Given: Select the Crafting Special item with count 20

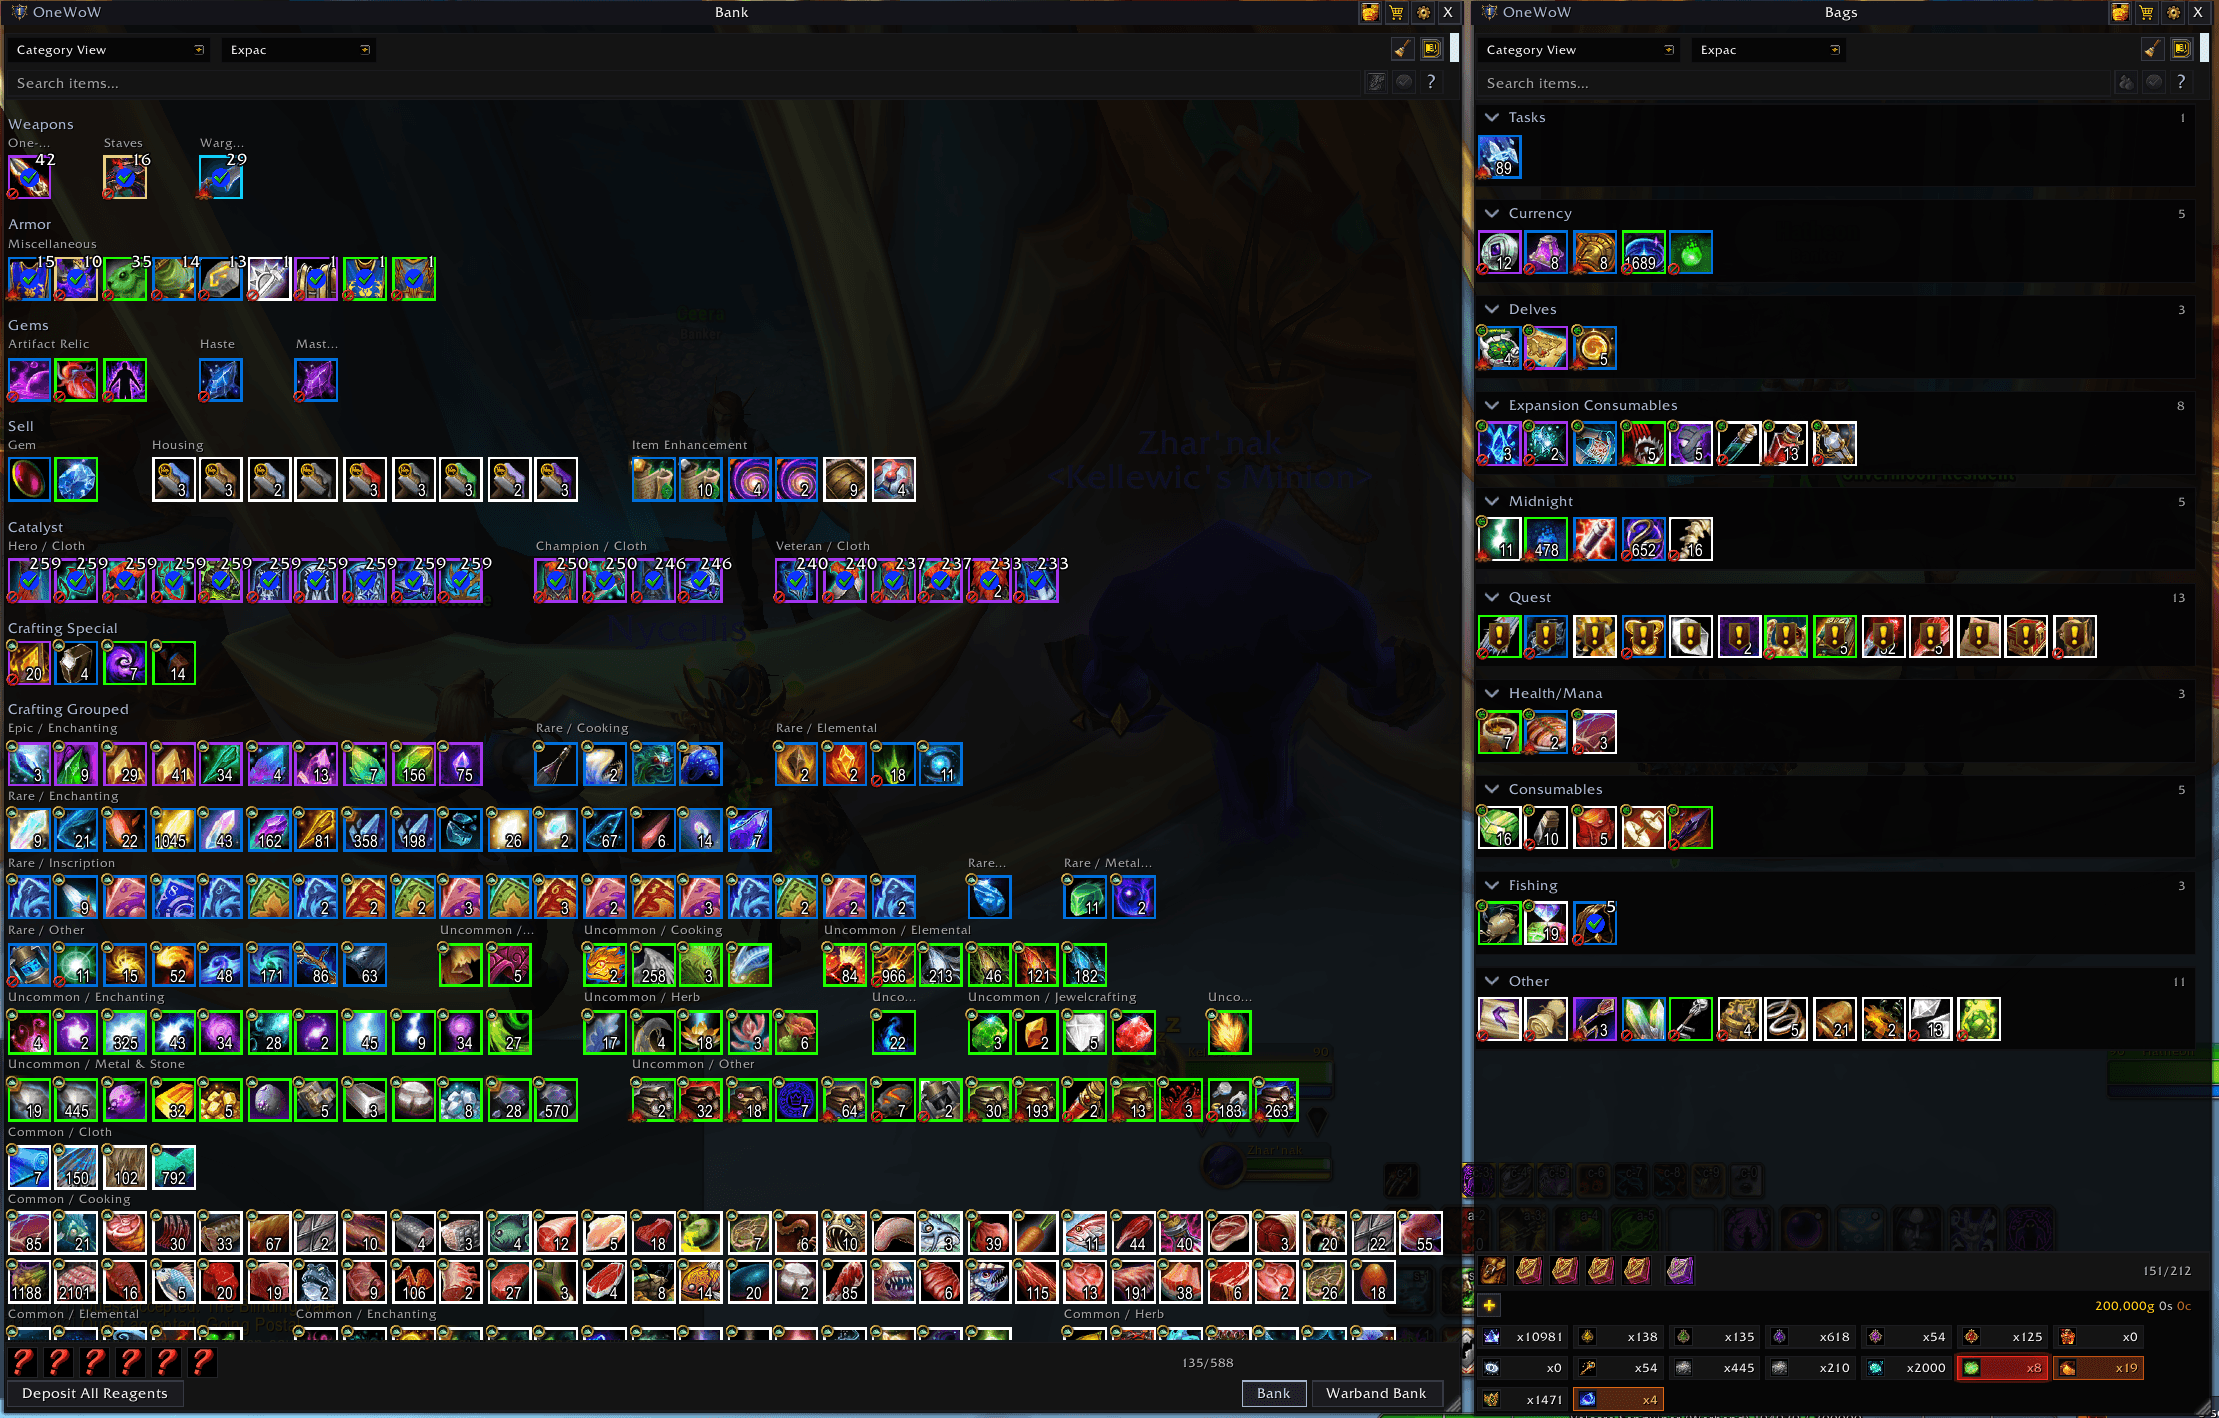Looking at the screenshot, I should click(x=29, y=663).
